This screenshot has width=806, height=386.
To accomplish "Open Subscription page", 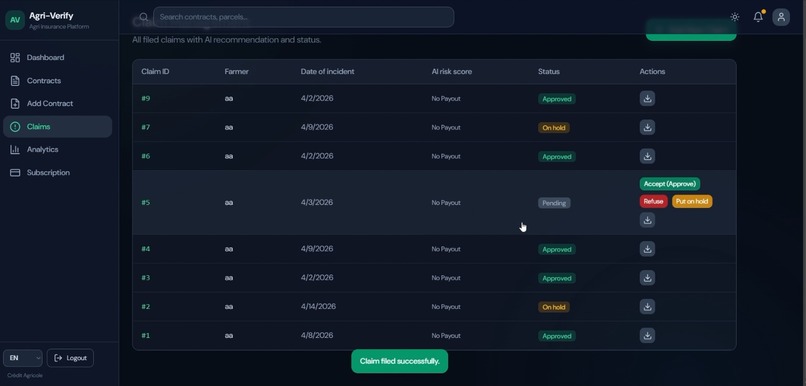I will [58, 173].
